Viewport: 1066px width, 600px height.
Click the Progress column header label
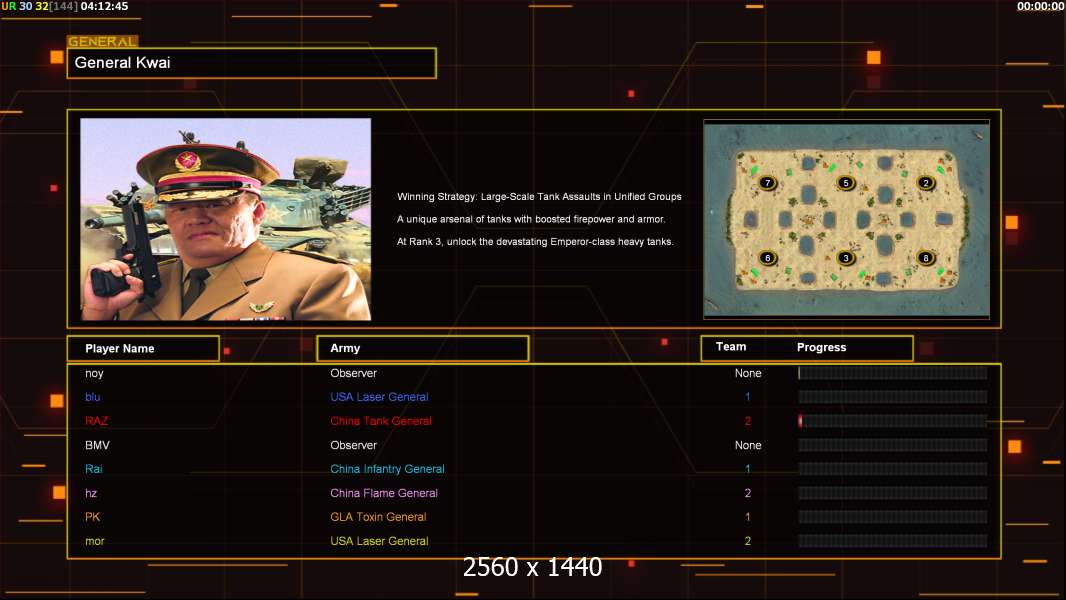point(821,347)
